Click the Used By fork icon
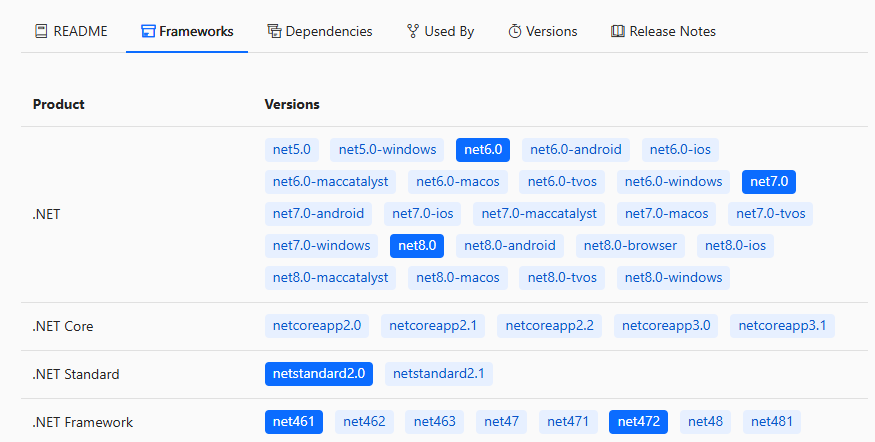The width and height of the screenshot is (875, 442). (413, 31)
